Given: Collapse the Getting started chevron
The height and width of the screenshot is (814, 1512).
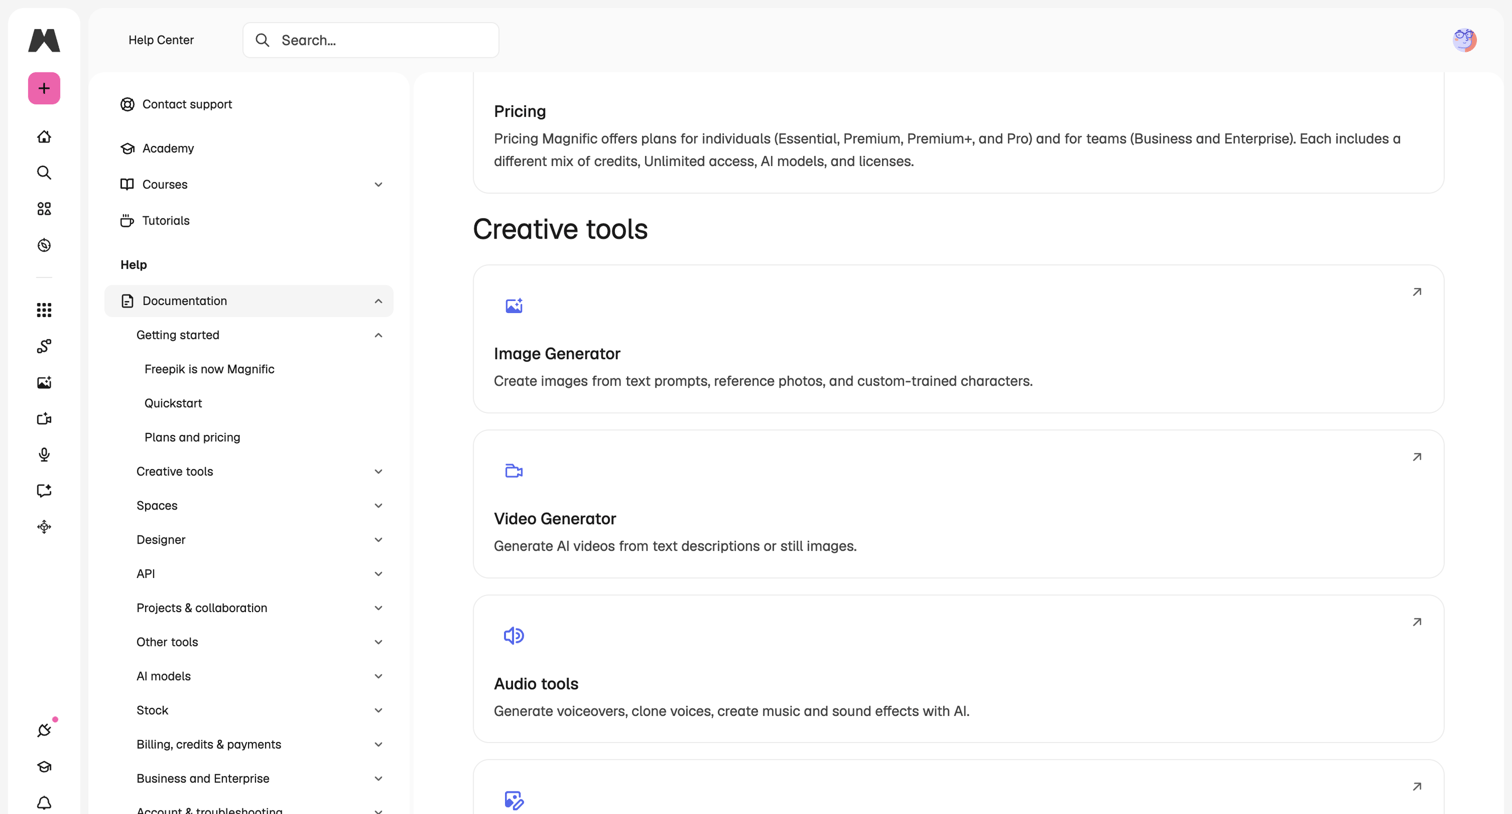Looking at the screenshot, I should pos(378,335).
